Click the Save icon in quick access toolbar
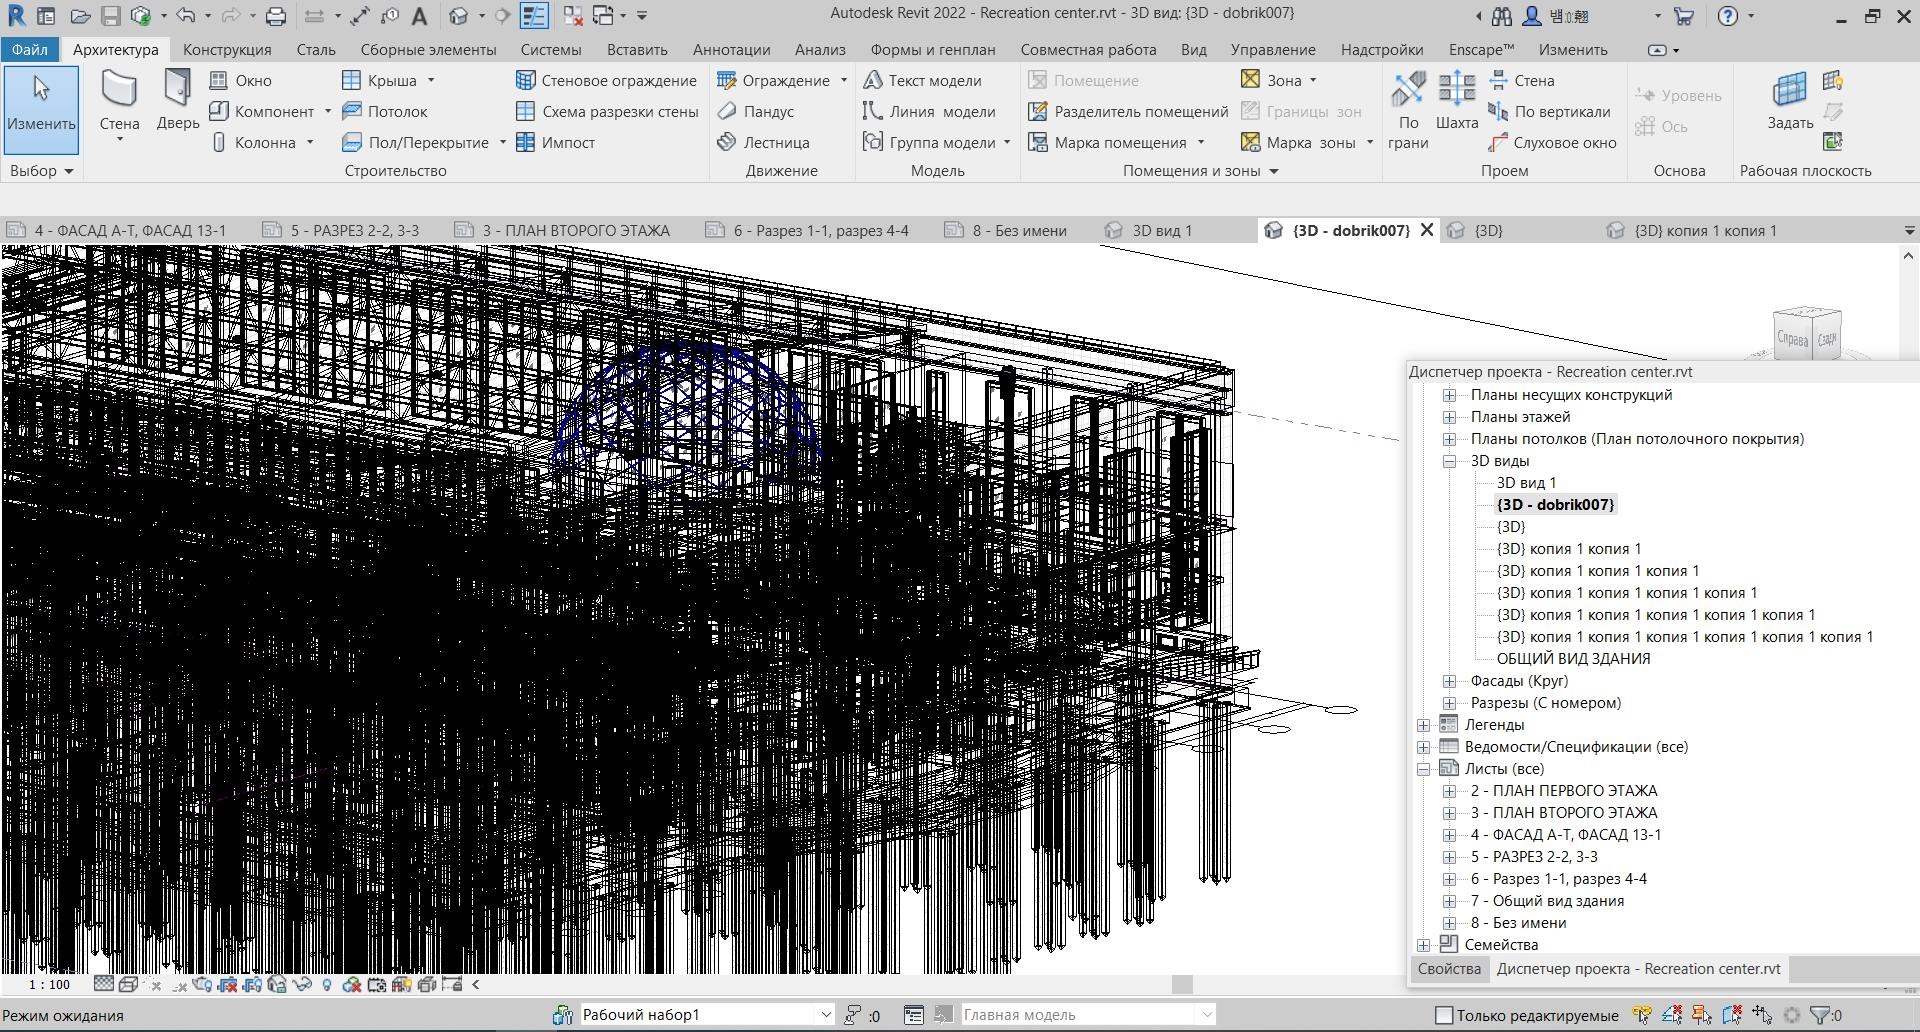The height and width of the screenshot is (1032, 1920). pos(111,16)
